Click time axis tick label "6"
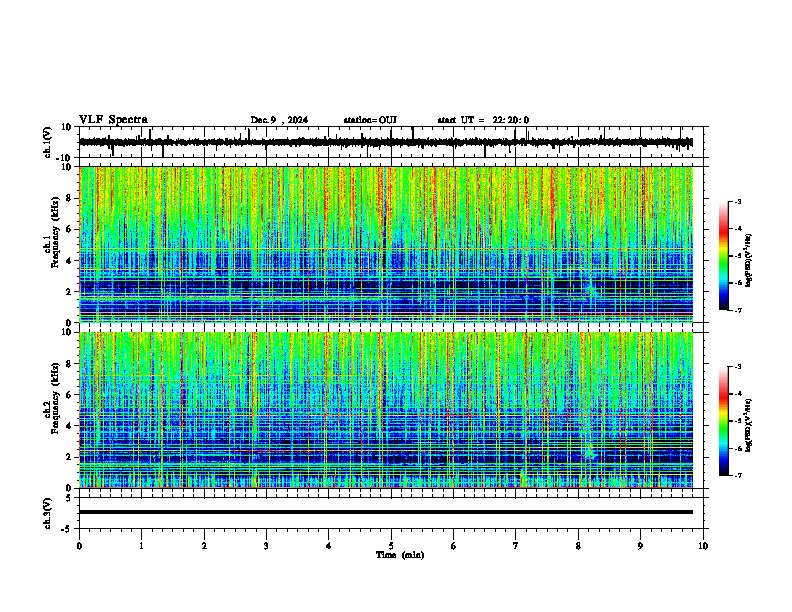 point(454,546)
